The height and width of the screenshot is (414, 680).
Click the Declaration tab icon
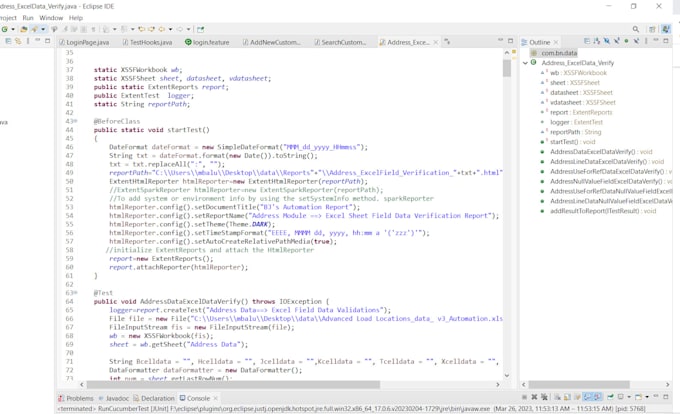[135, 398]
